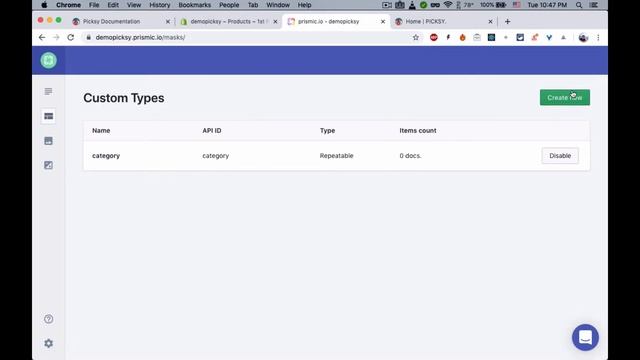
Task: Close the Home | PICKSY tab
Action: (x=490, y=22)
